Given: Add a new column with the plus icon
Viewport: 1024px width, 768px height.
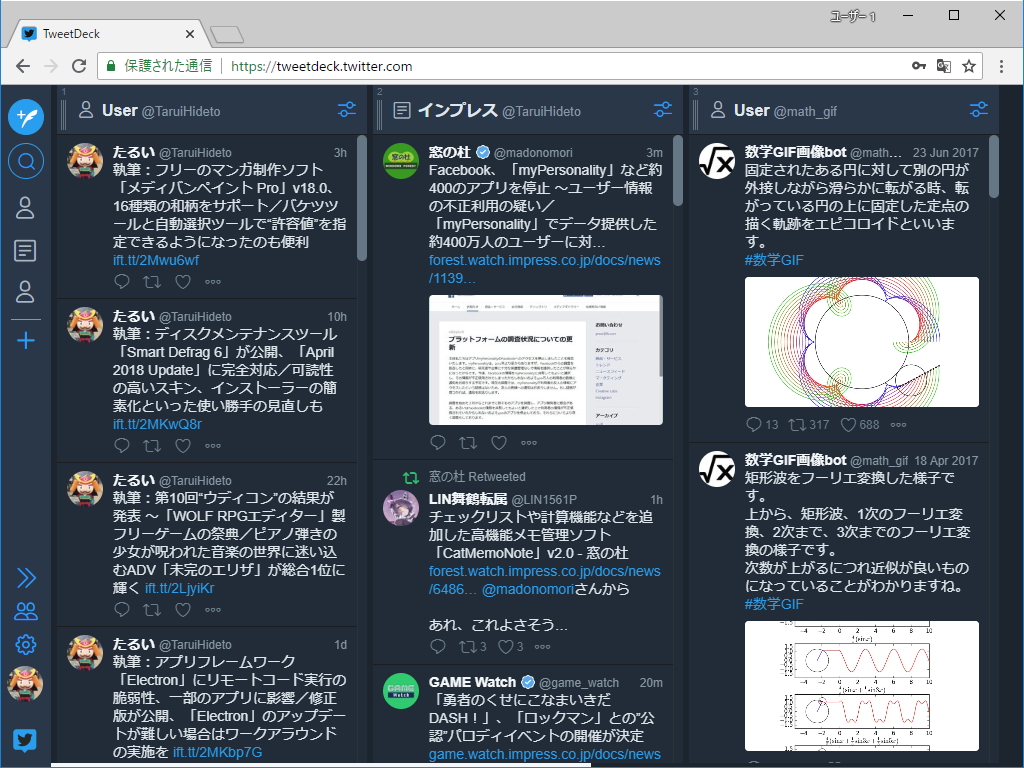Looking at the screenshot, I should 26,338.
